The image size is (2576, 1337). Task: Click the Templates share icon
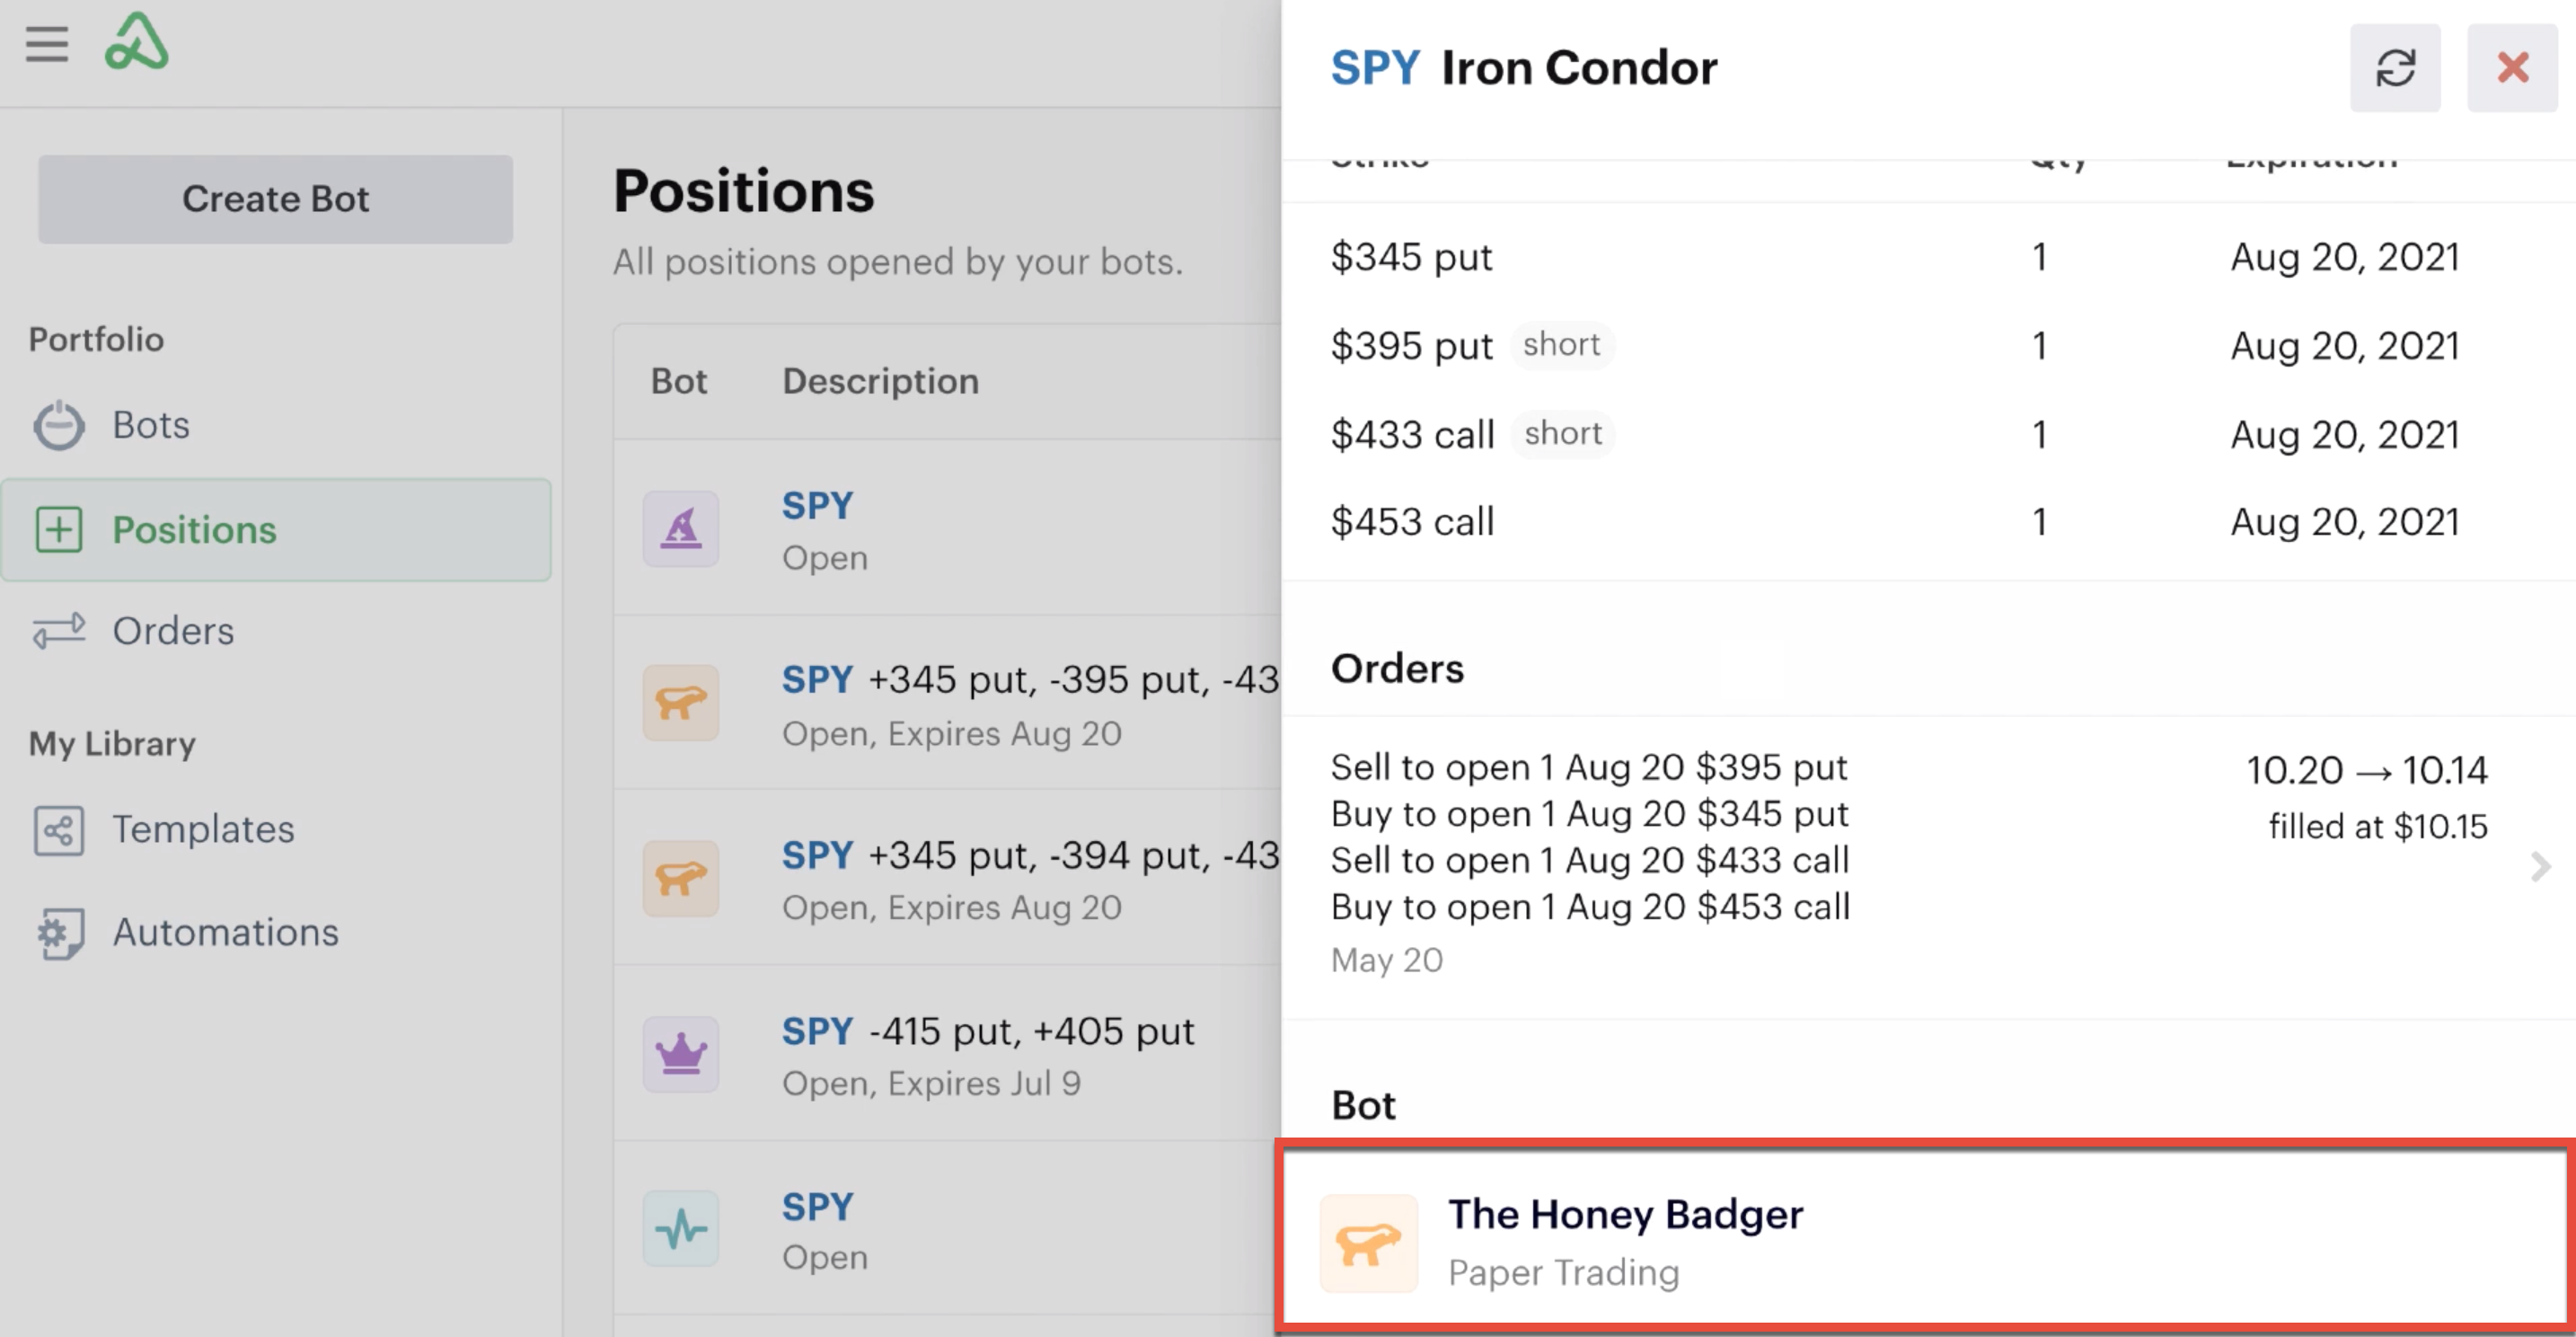coord(59,830)
